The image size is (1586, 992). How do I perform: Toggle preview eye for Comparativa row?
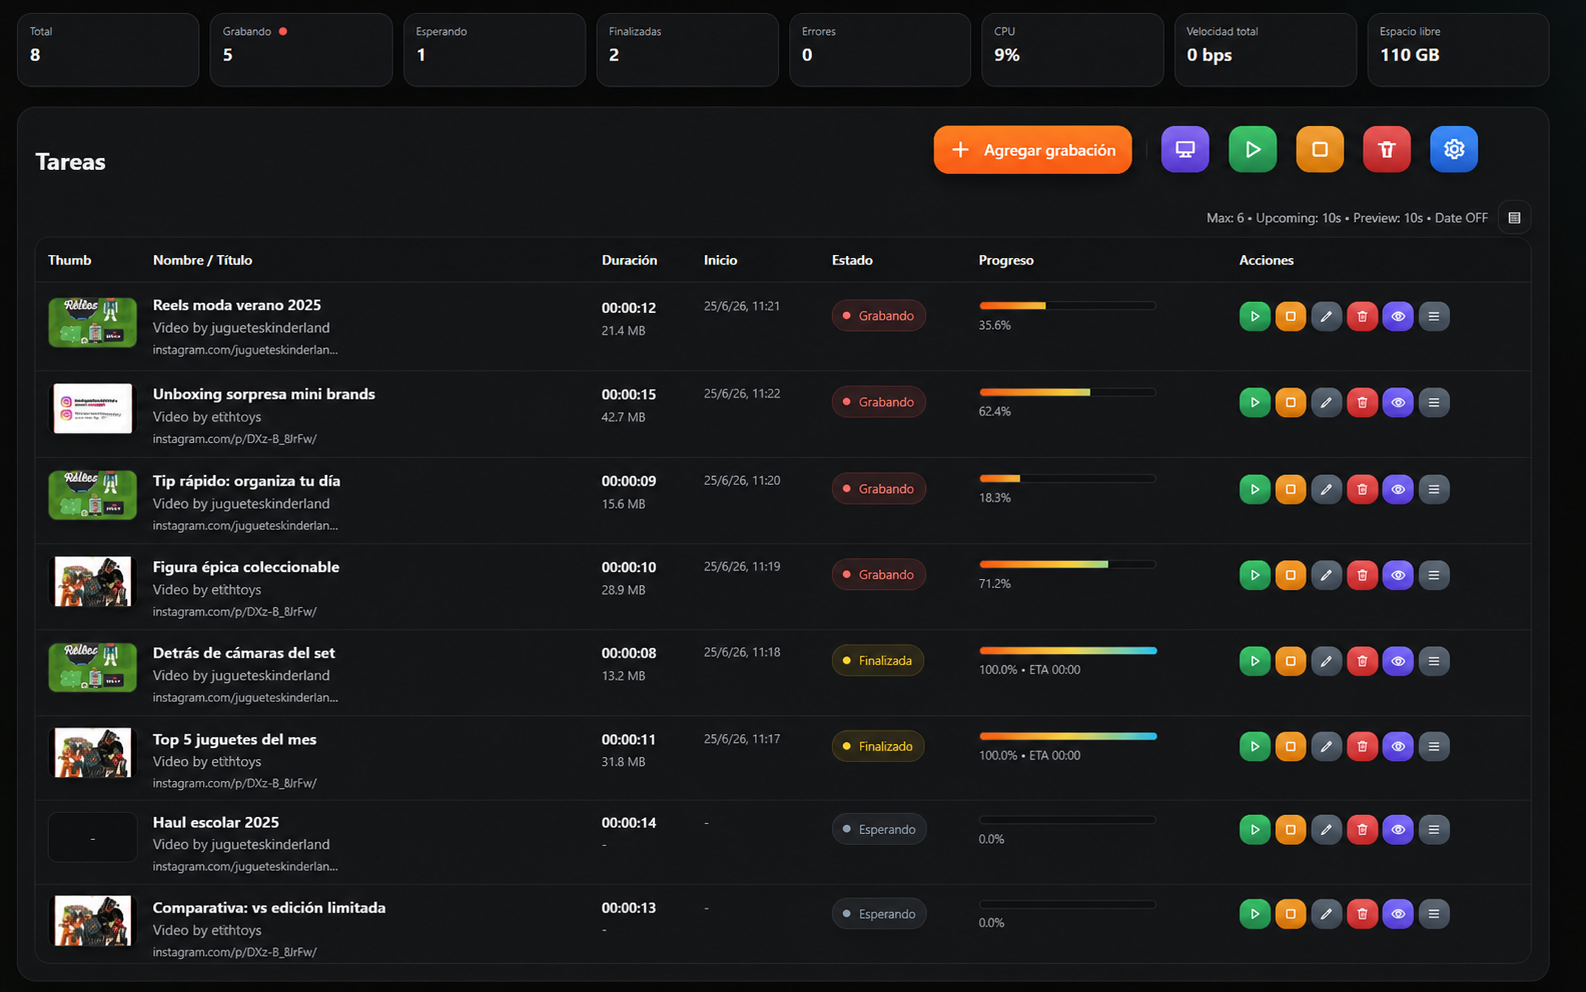pyautogui.click(x=1398, y=914)
